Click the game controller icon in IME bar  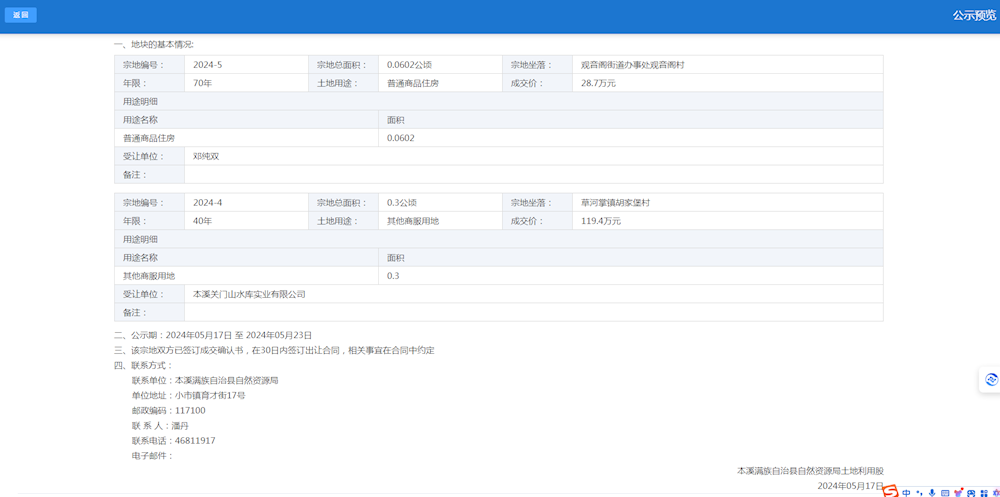pyautogui.click(x=971, y=493)
